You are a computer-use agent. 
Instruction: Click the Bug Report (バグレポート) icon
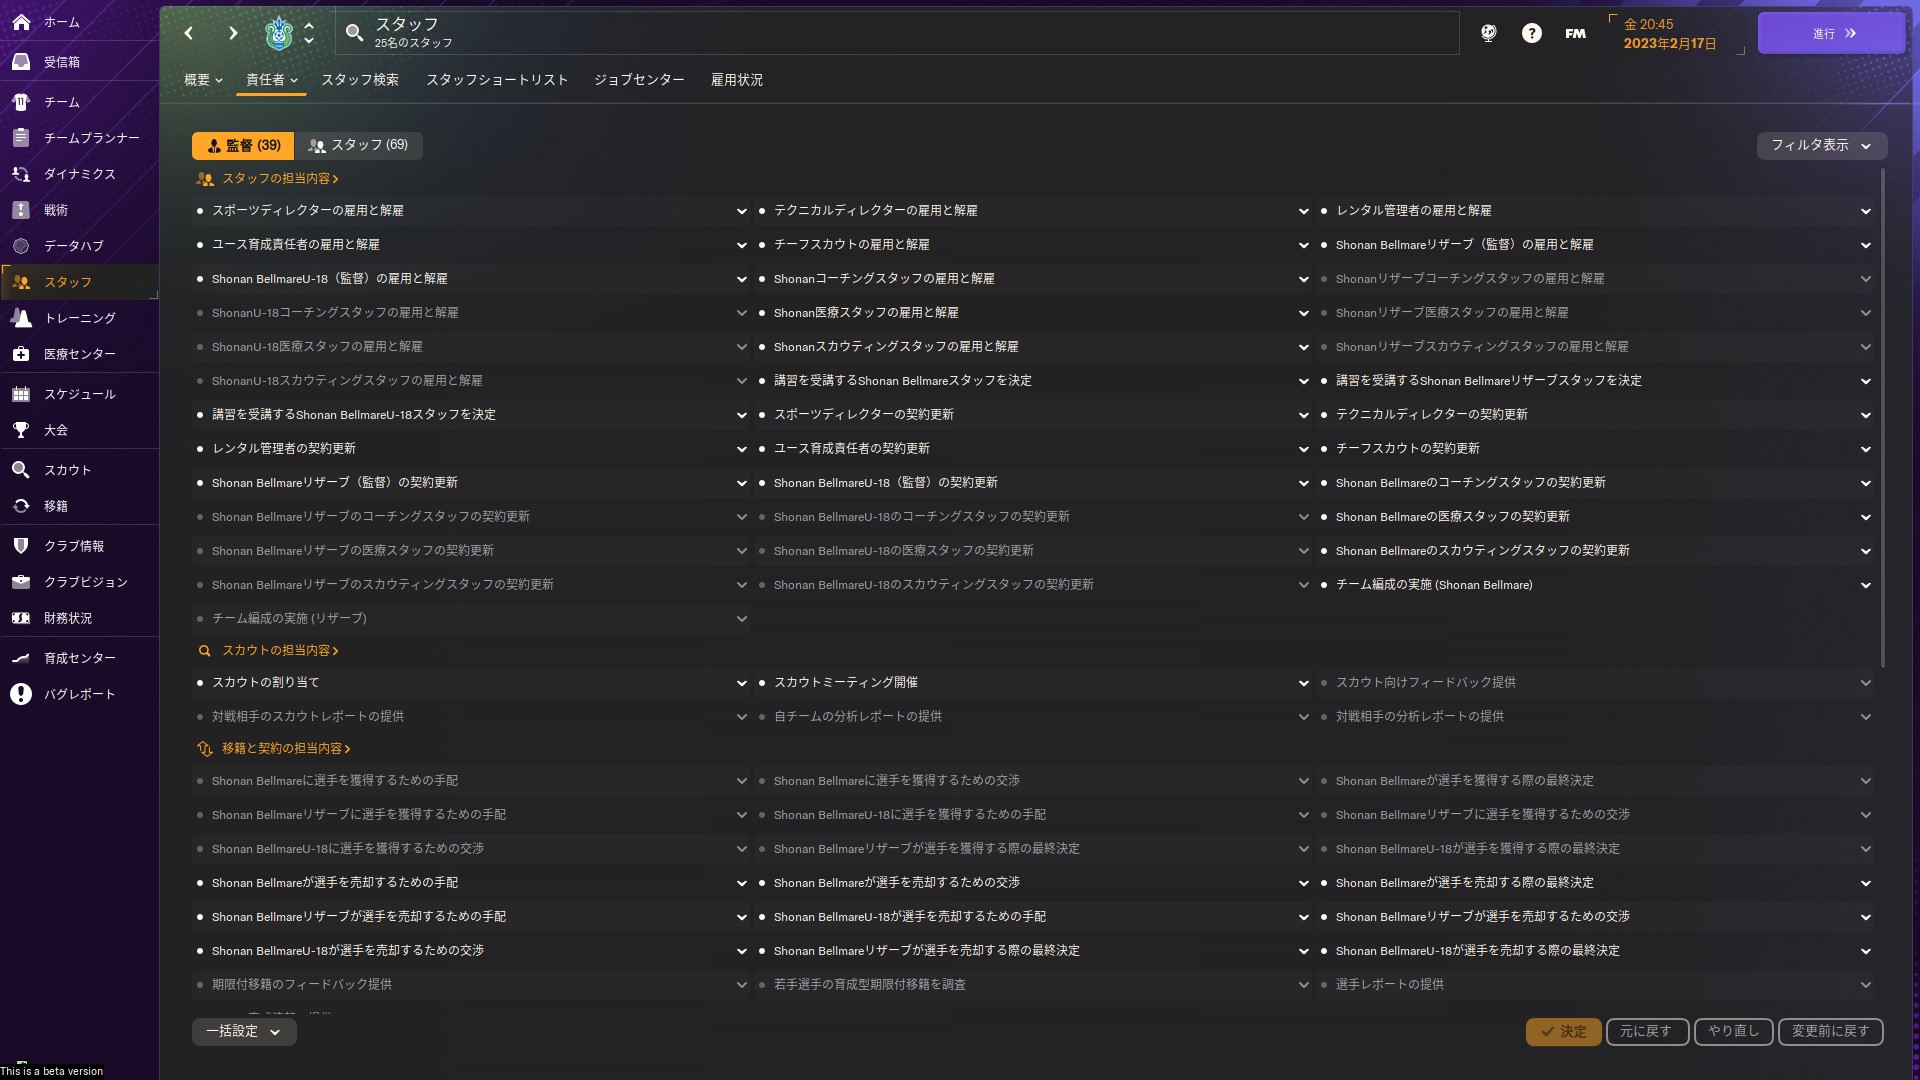[21, 694]
